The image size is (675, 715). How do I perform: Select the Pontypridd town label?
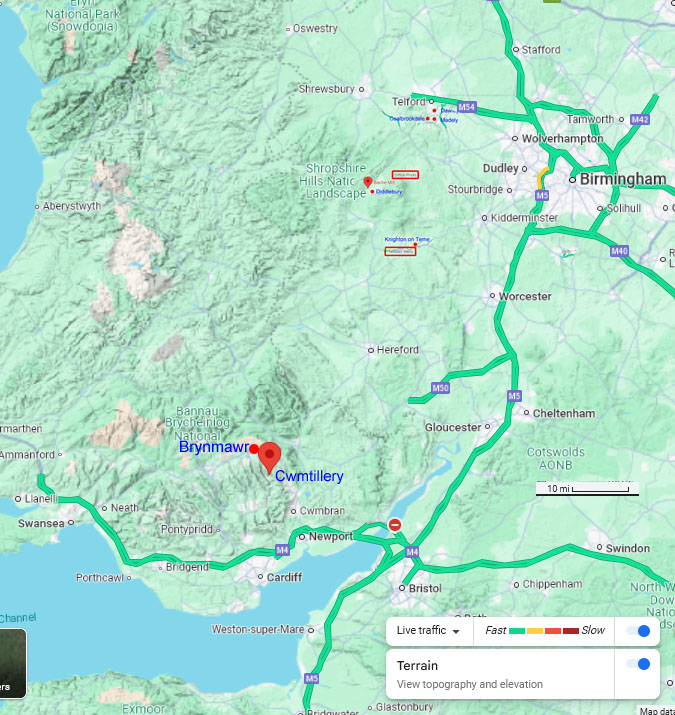187,529
